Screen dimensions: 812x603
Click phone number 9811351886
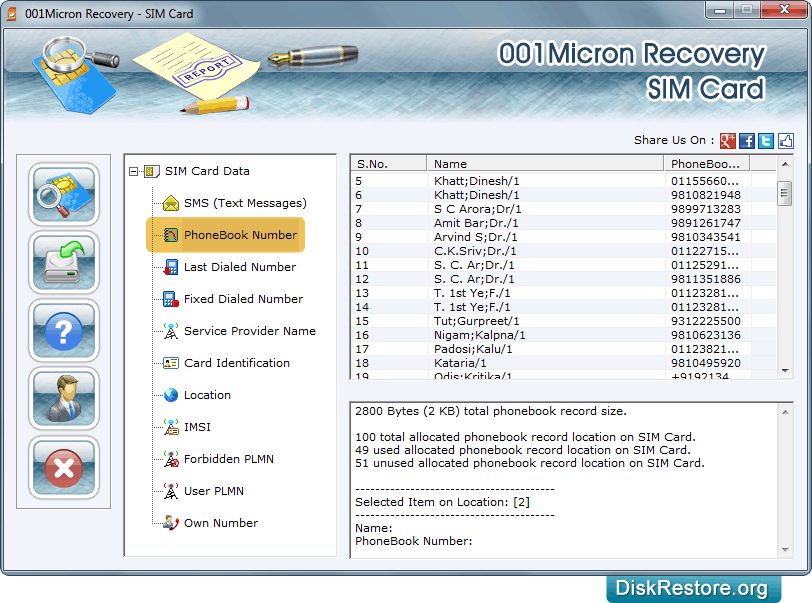tap(706, 279)
